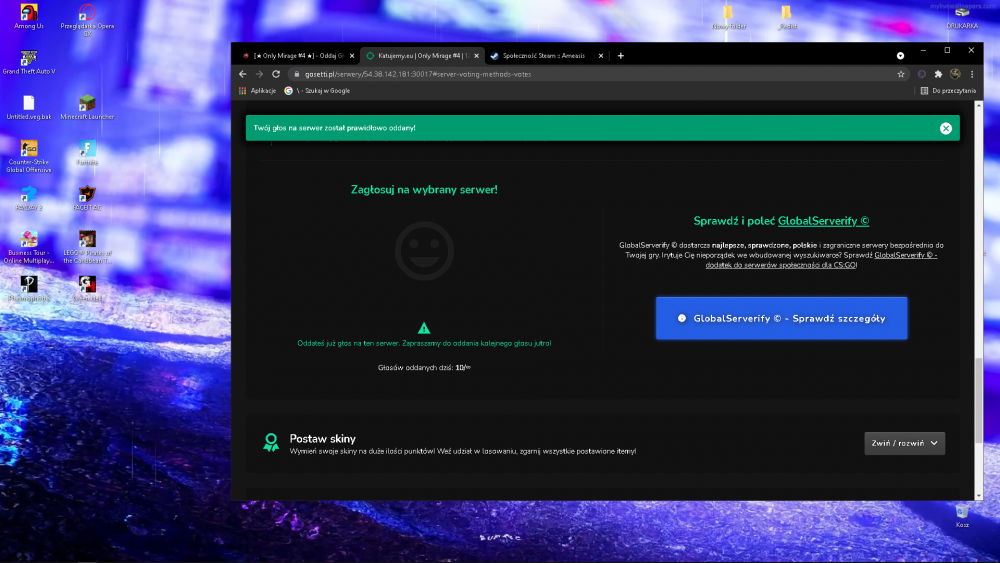Open GlobalServerify © heading link
1000x563 pixels.
pyautogui.click(x=823, y=221)
